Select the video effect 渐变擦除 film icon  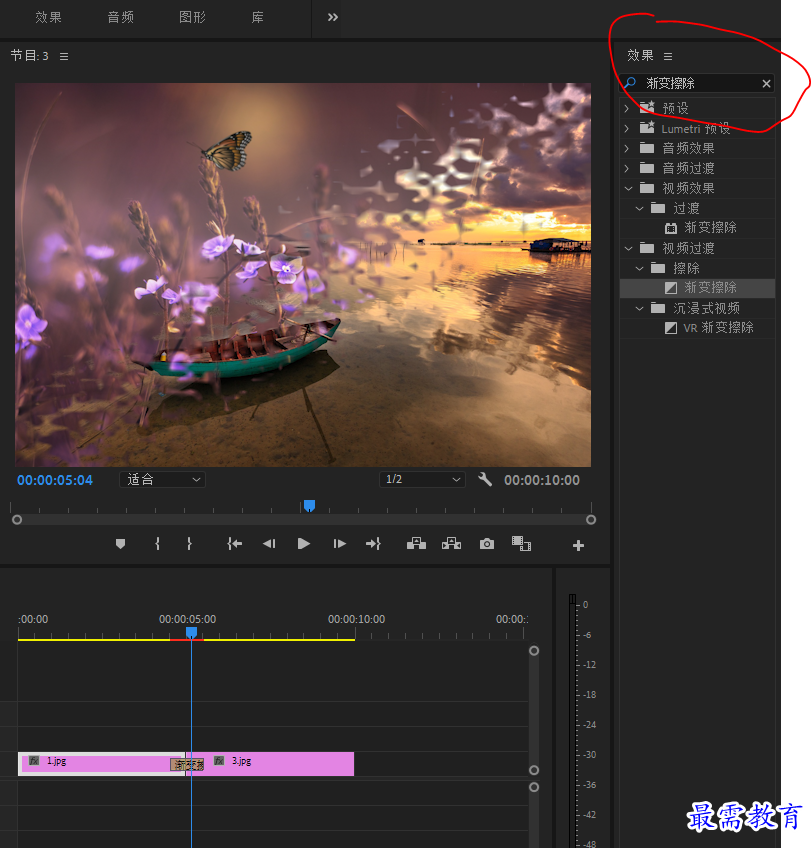click(670, 228)
